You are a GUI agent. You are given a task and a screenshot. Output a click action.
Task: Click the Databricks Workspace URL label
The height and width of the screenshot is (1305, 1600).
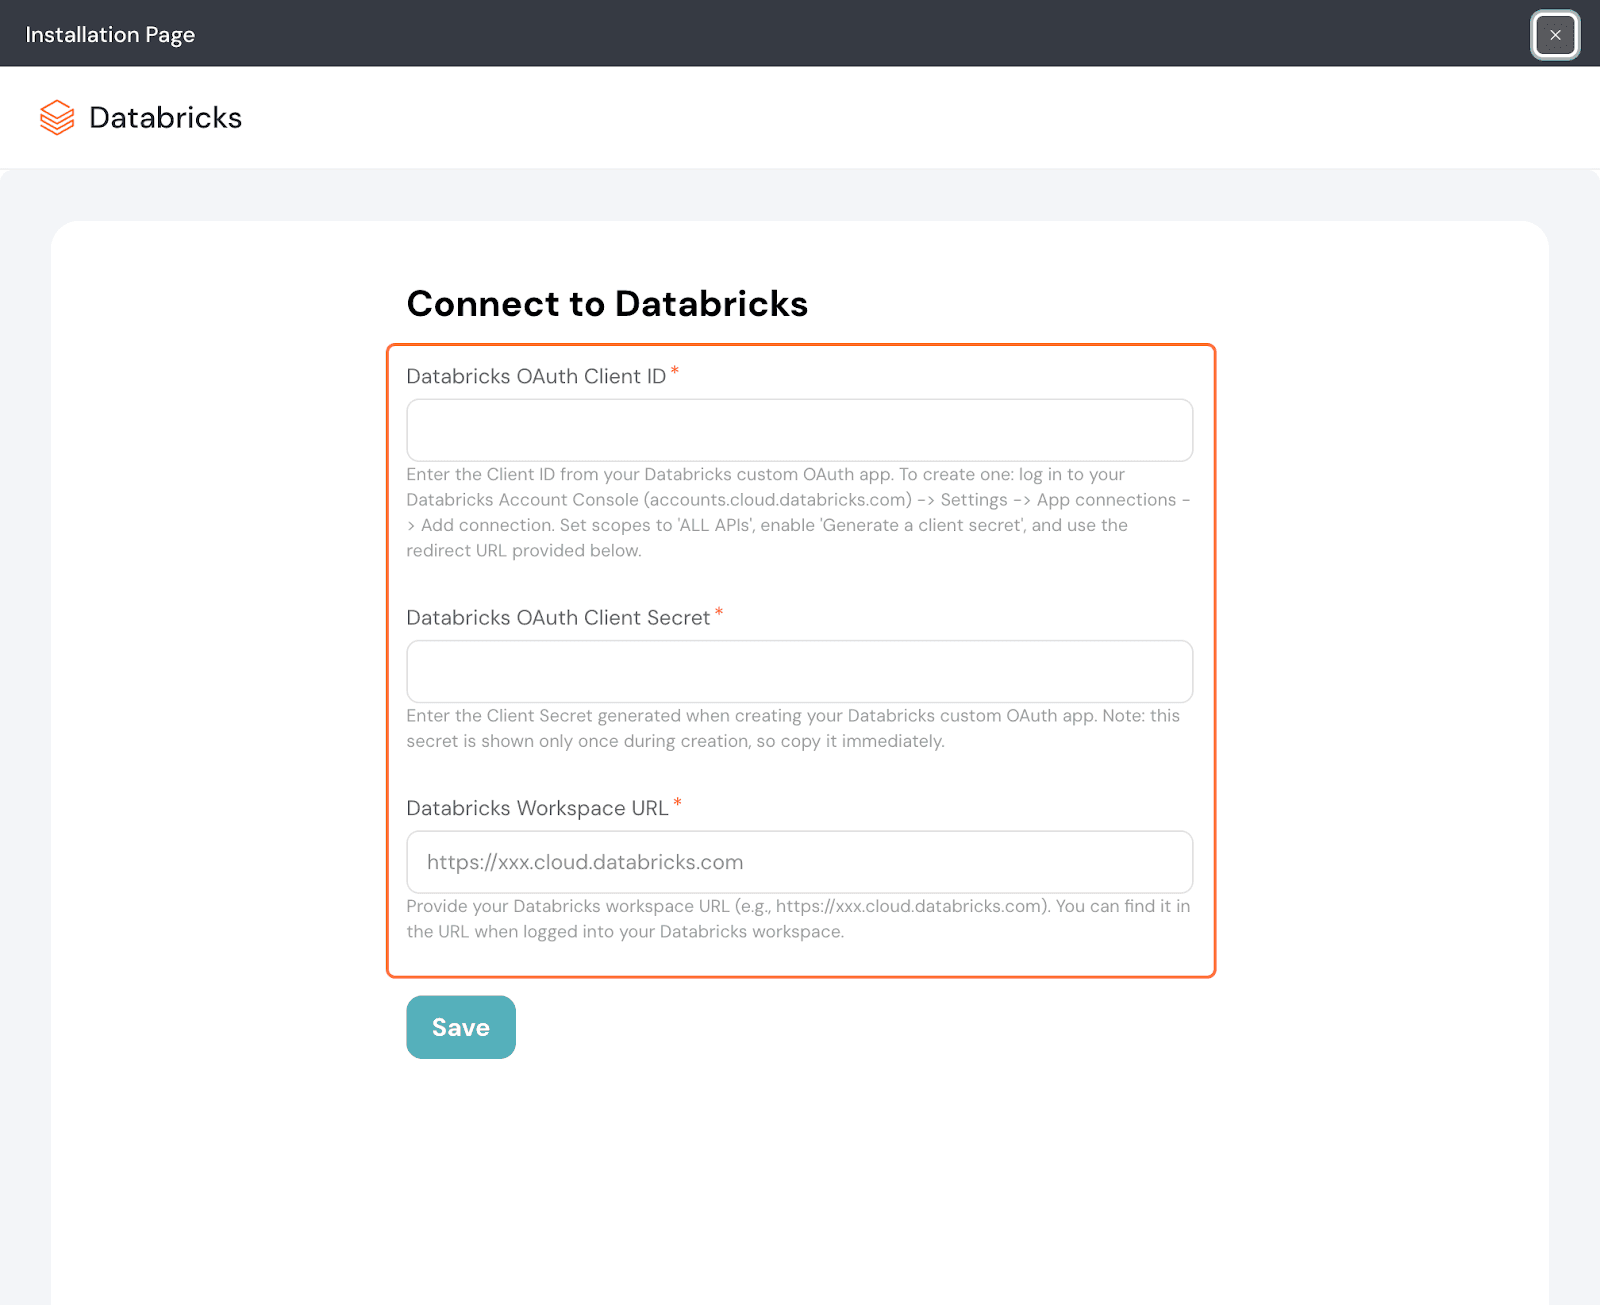[537, 808]
